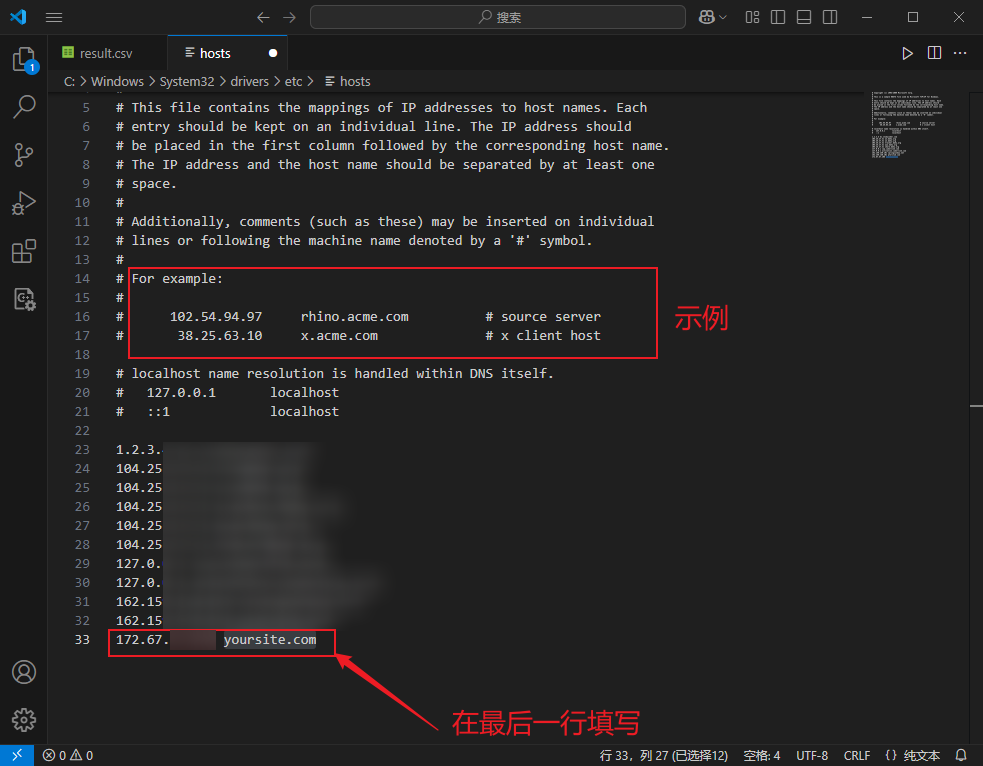Open the Search view in activity bar
Viewport: 983px width, 766px height.
click(24, 107)
